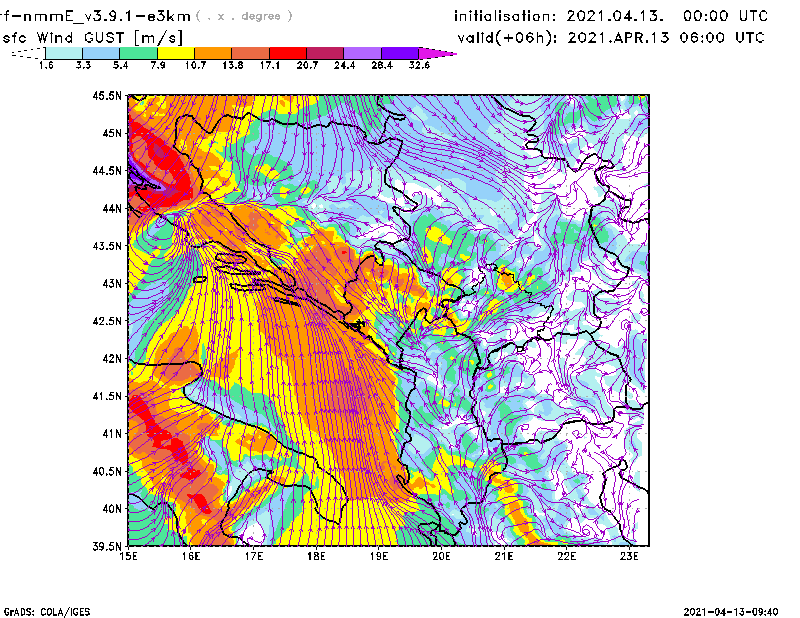Screen dimensions: 800x618
Task: Click the 'valid(+06h): 2021.APR.13 06:00 UTC' line
Action: [611, 38]
